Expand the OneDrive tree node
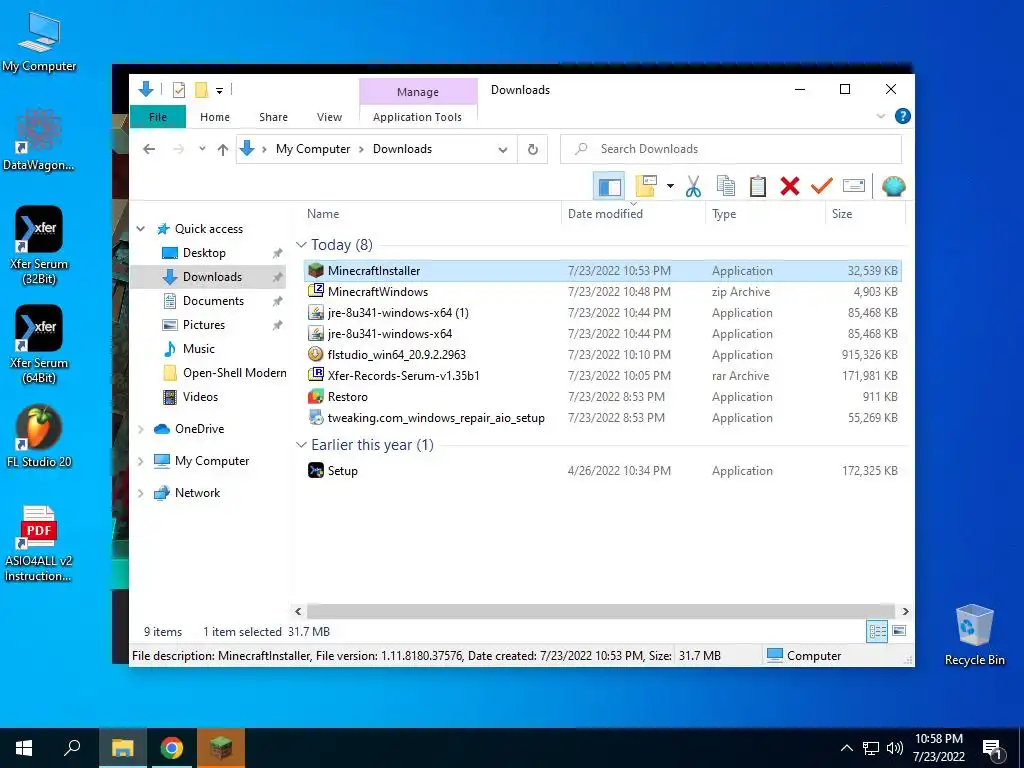Image resolution: width=1024 pixels, height=768 pixels. (140, 429)
